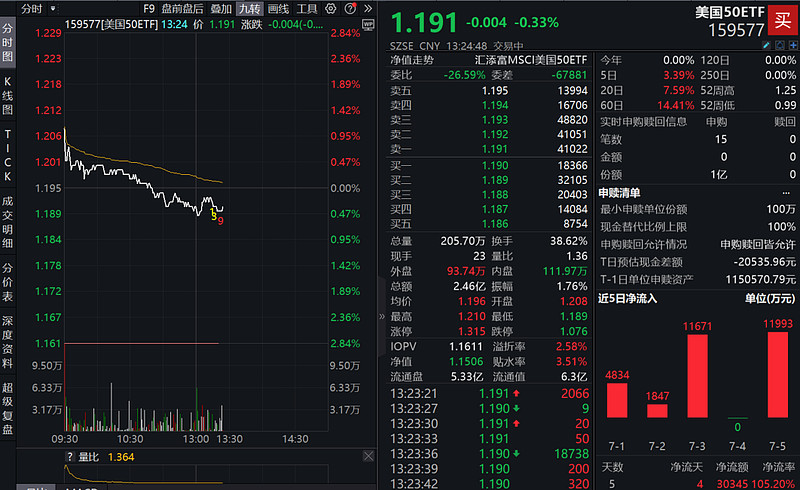Click the 7-3 net inflow bar 11671
Image resolution: width=800 pixels, height=490 pixels.
click(x=697, y=376)
